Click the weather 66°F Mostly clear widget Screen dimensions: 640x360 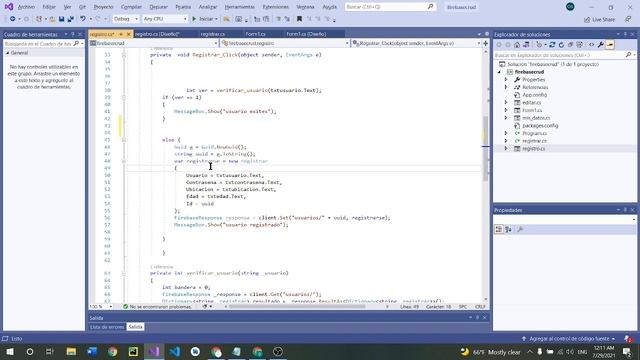pyautogui.click(x=490, y=352)
